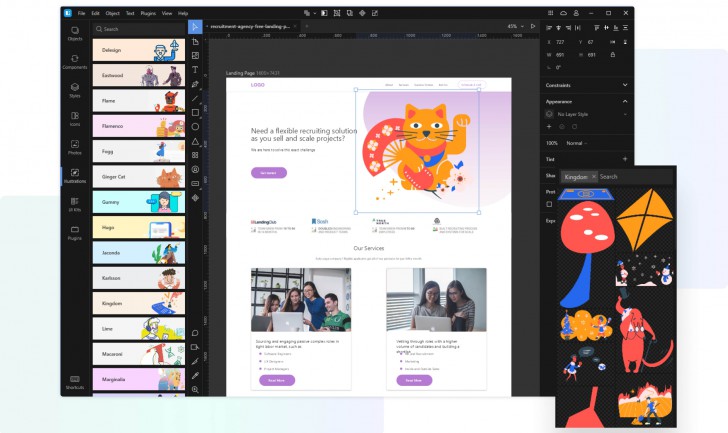This screenshot has width=728, height=433.
Task: Open the UI Kits panel
Action: [75, 204]
